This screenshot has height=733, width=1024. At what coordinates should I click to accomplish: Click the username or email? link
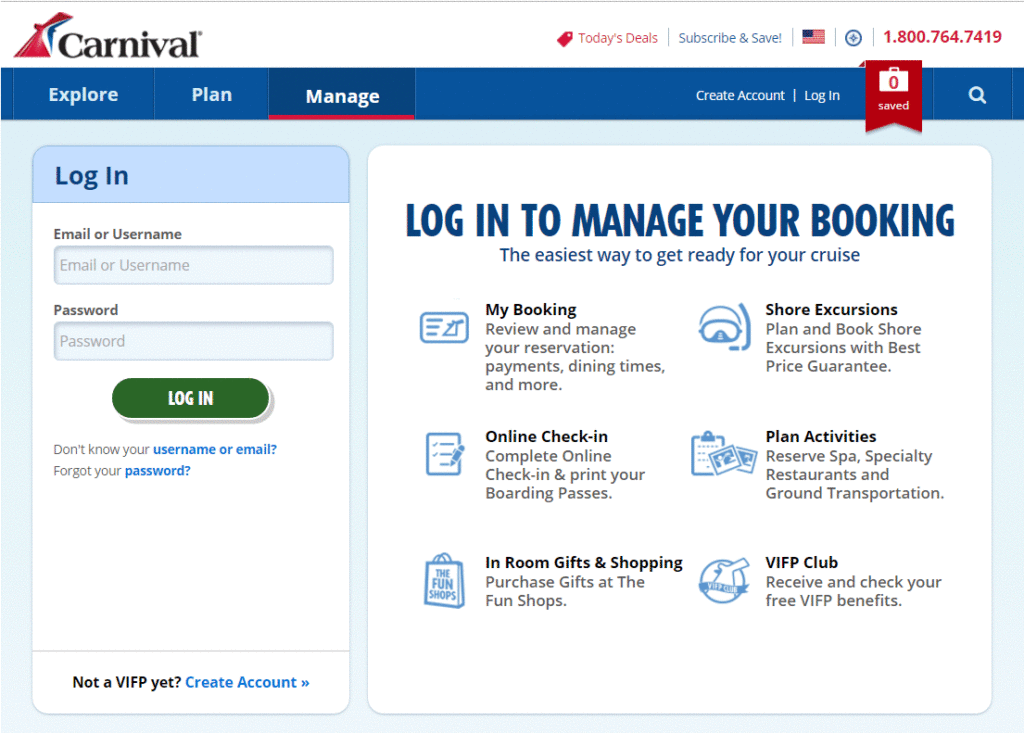click(x=215, y=449)
